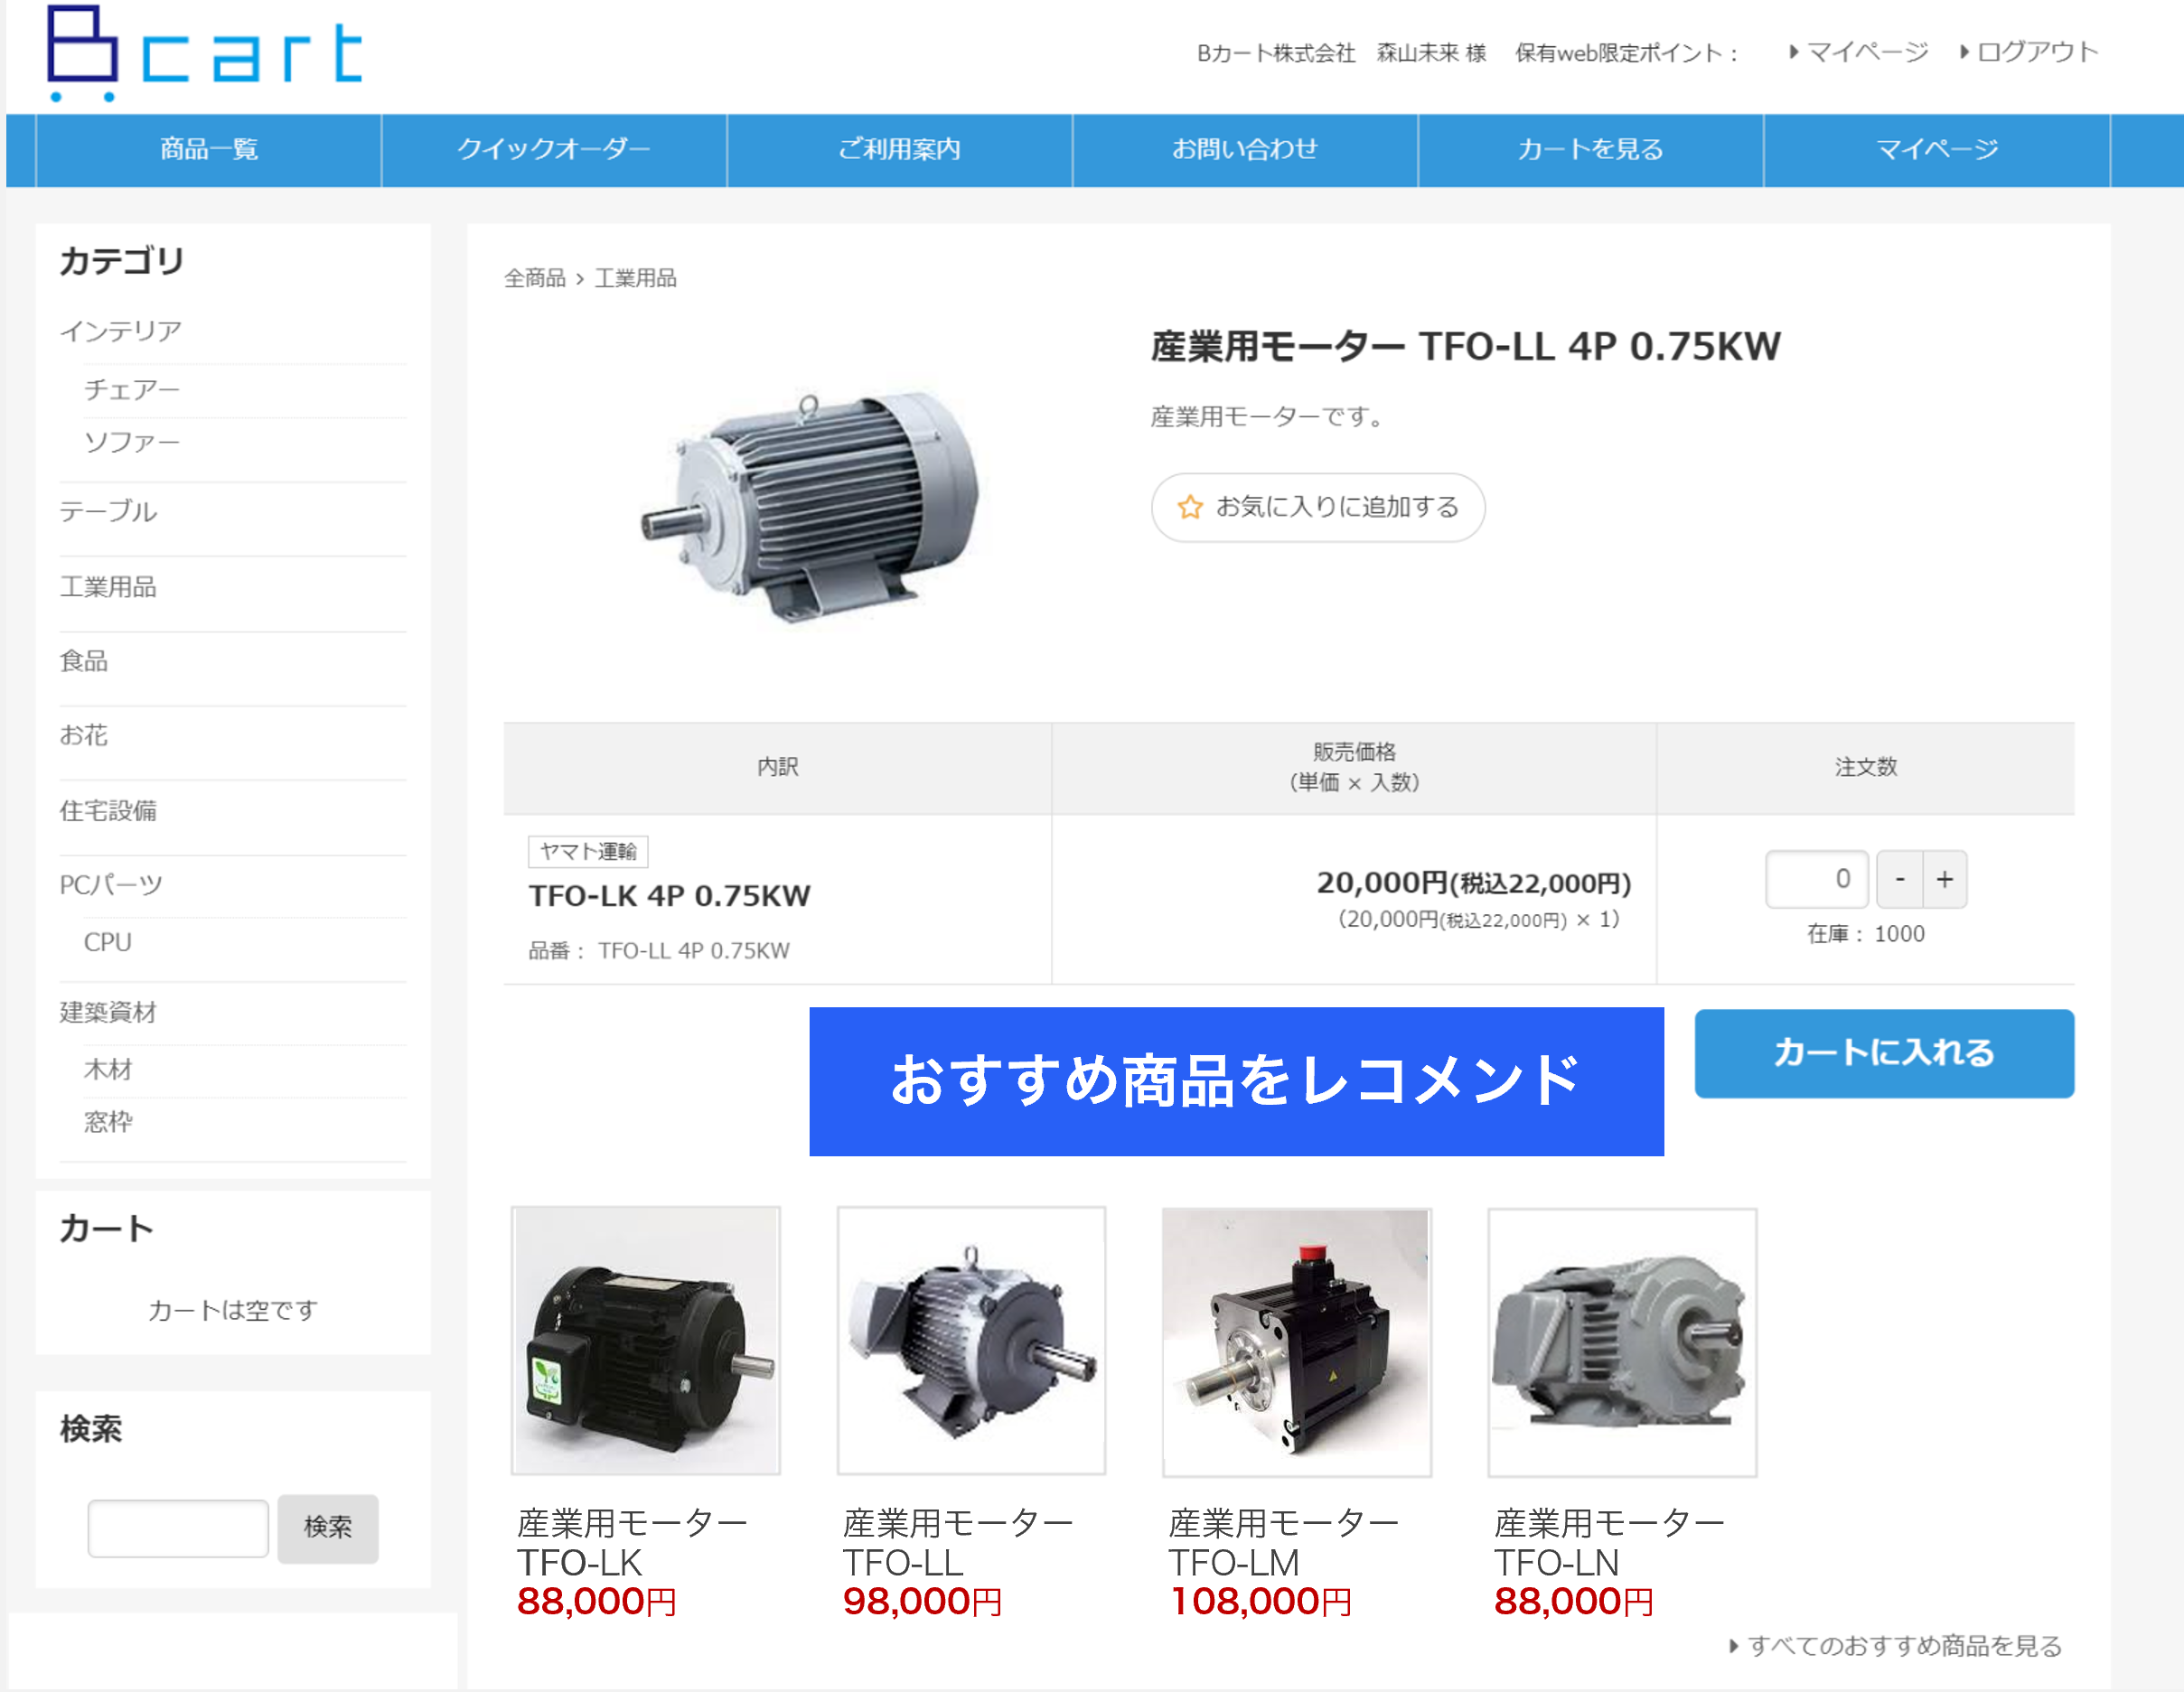This screenshot has width=2184, height=1692.
Task: Select 食品 category
Action: tap(84, 661)
